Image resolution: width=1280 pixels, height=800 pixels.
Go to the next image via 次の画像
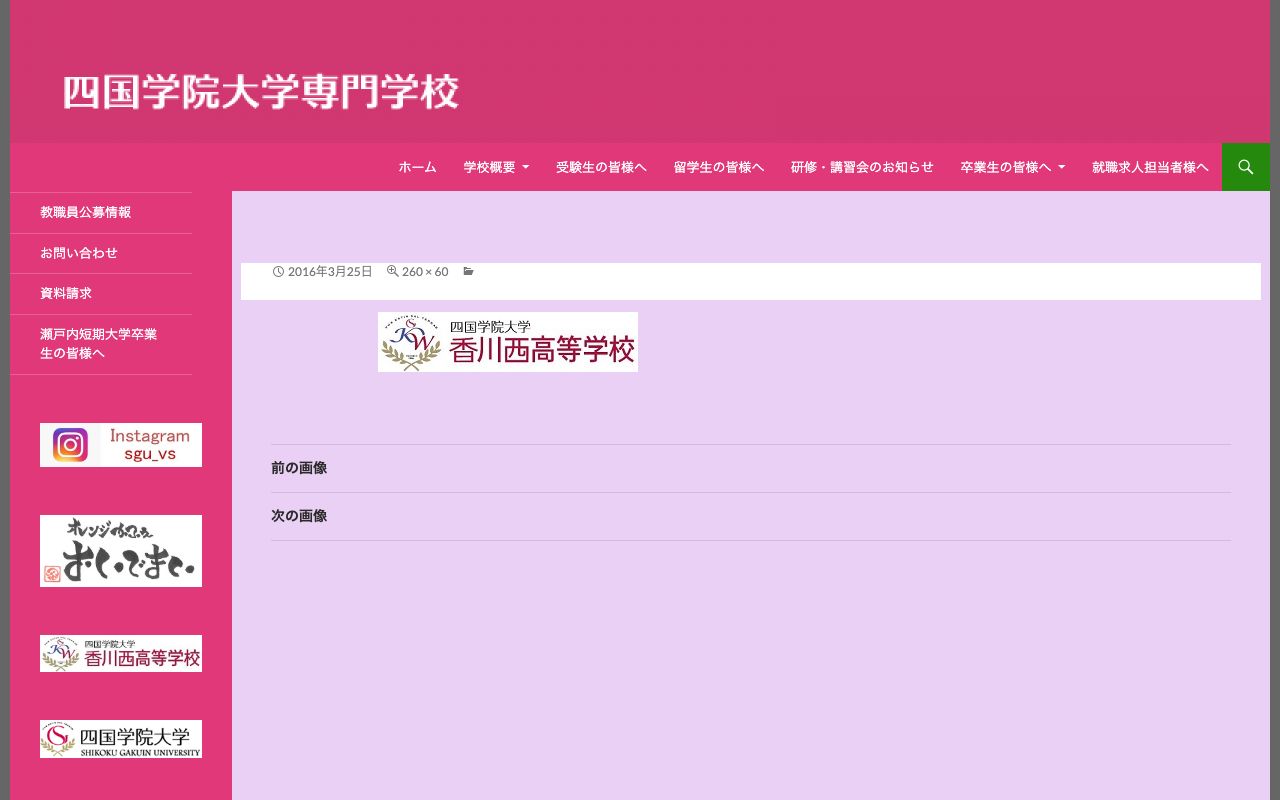coord(298,515)
